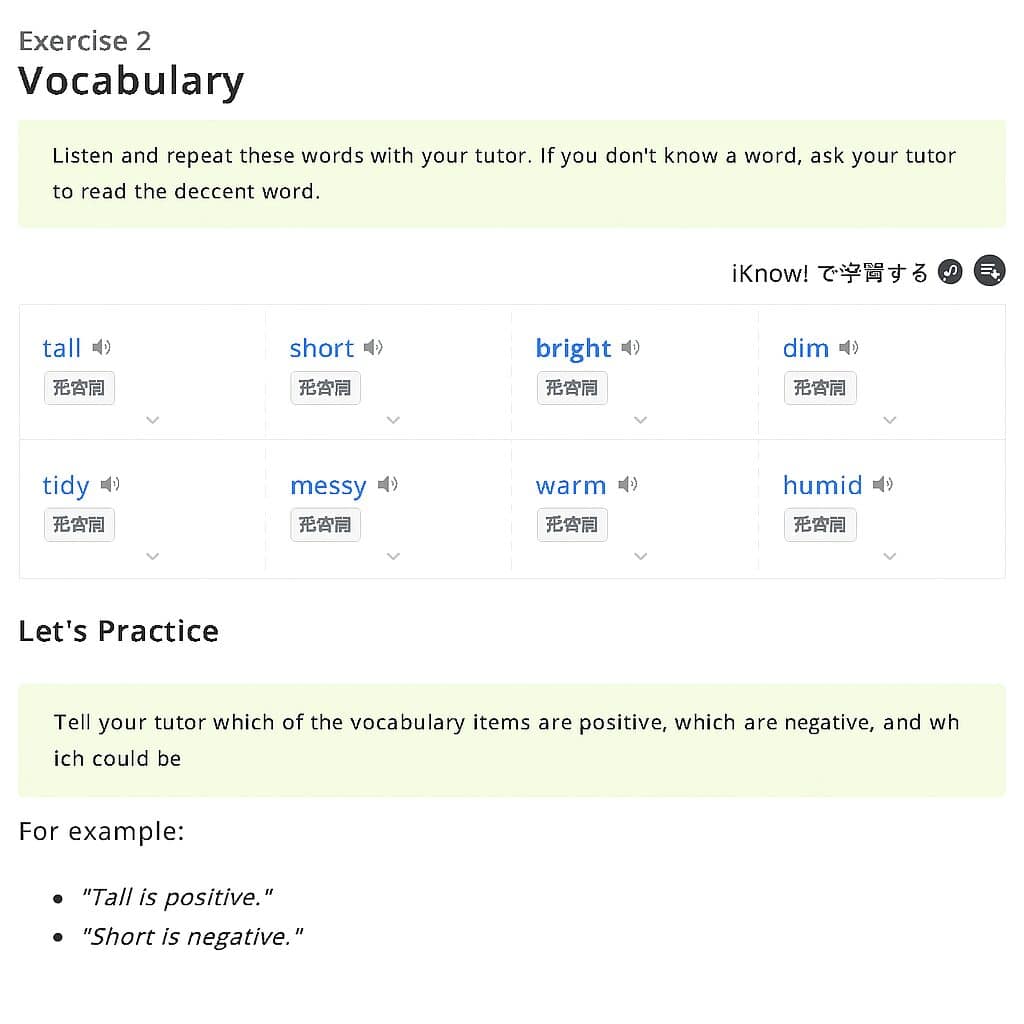This screenshot has height=1024, width=1024.
Task: Listen to the word dim
Action: point(849,348)
